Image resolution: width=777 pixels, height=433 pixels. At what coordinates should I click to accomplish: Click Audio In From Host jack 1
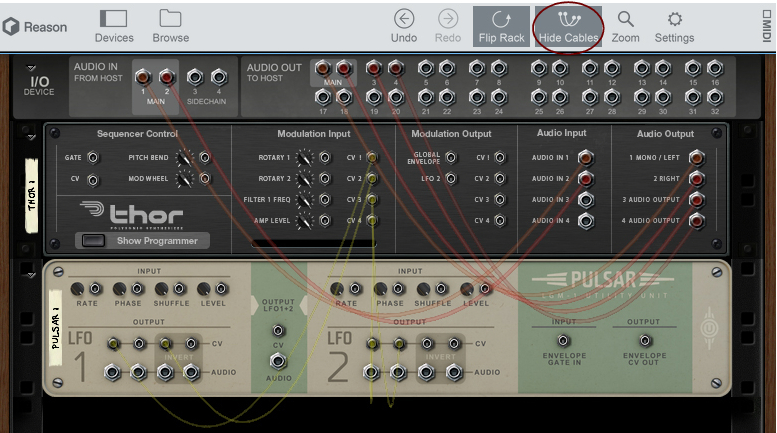pos(143,77)
